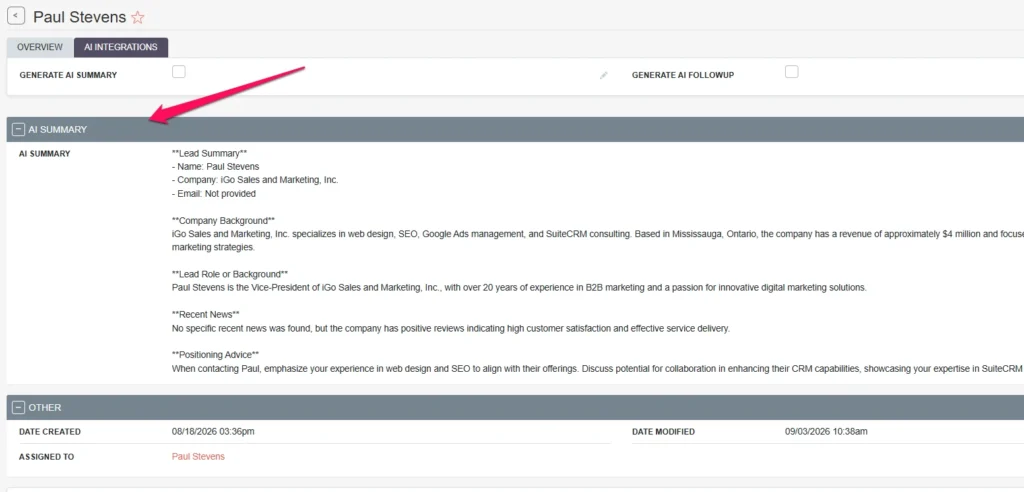Enable the Generate AI Followup checkbox

point(792,72)
